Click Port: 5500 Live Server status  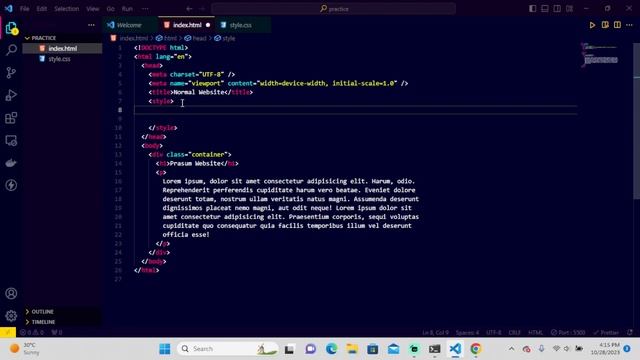point(568,332)
